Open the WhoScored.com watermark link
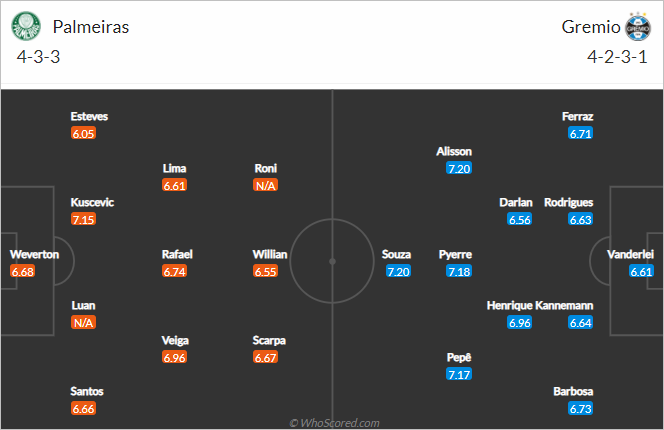This screenshot has width=664, height=430. point(335,423)
